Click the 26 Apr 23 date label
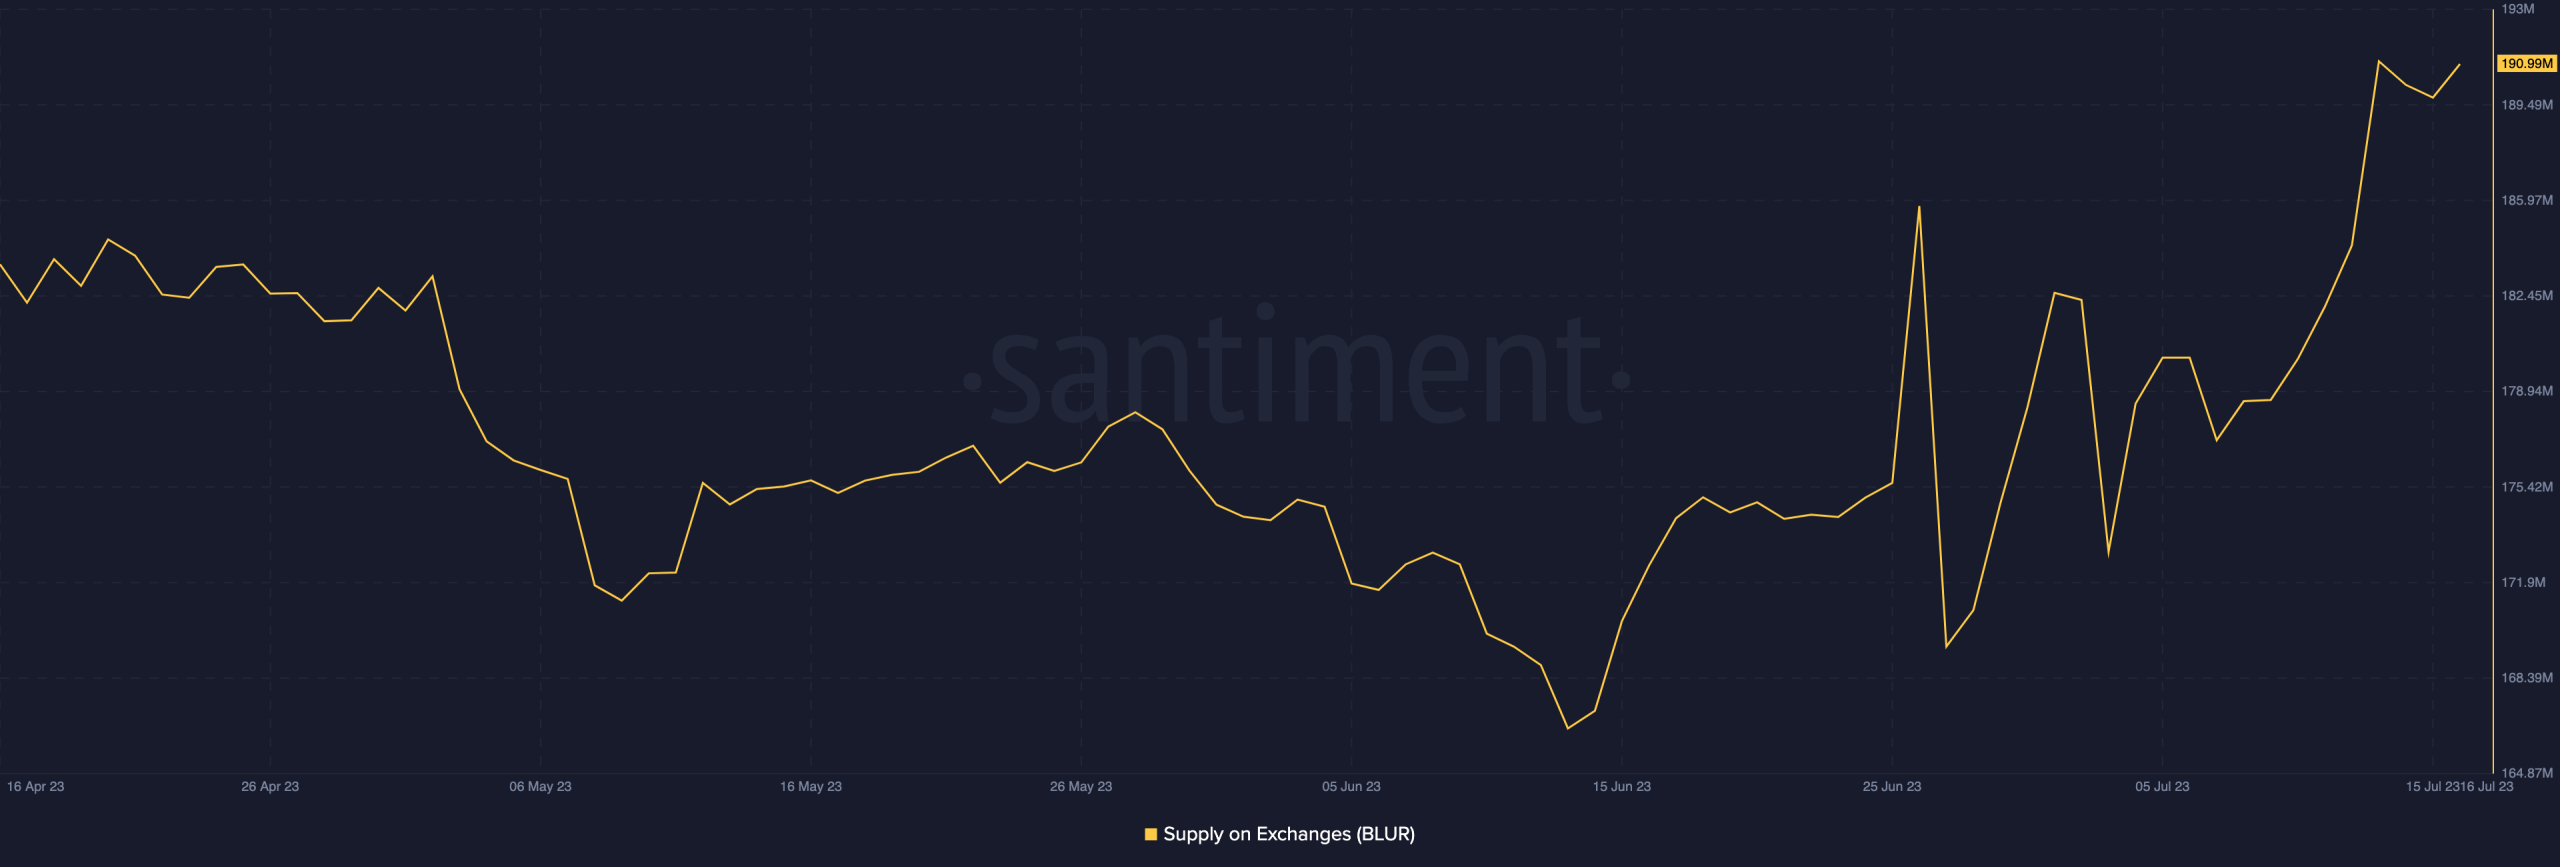Image resolution: width=2560 pixels, height=867 pixels. 270,787
